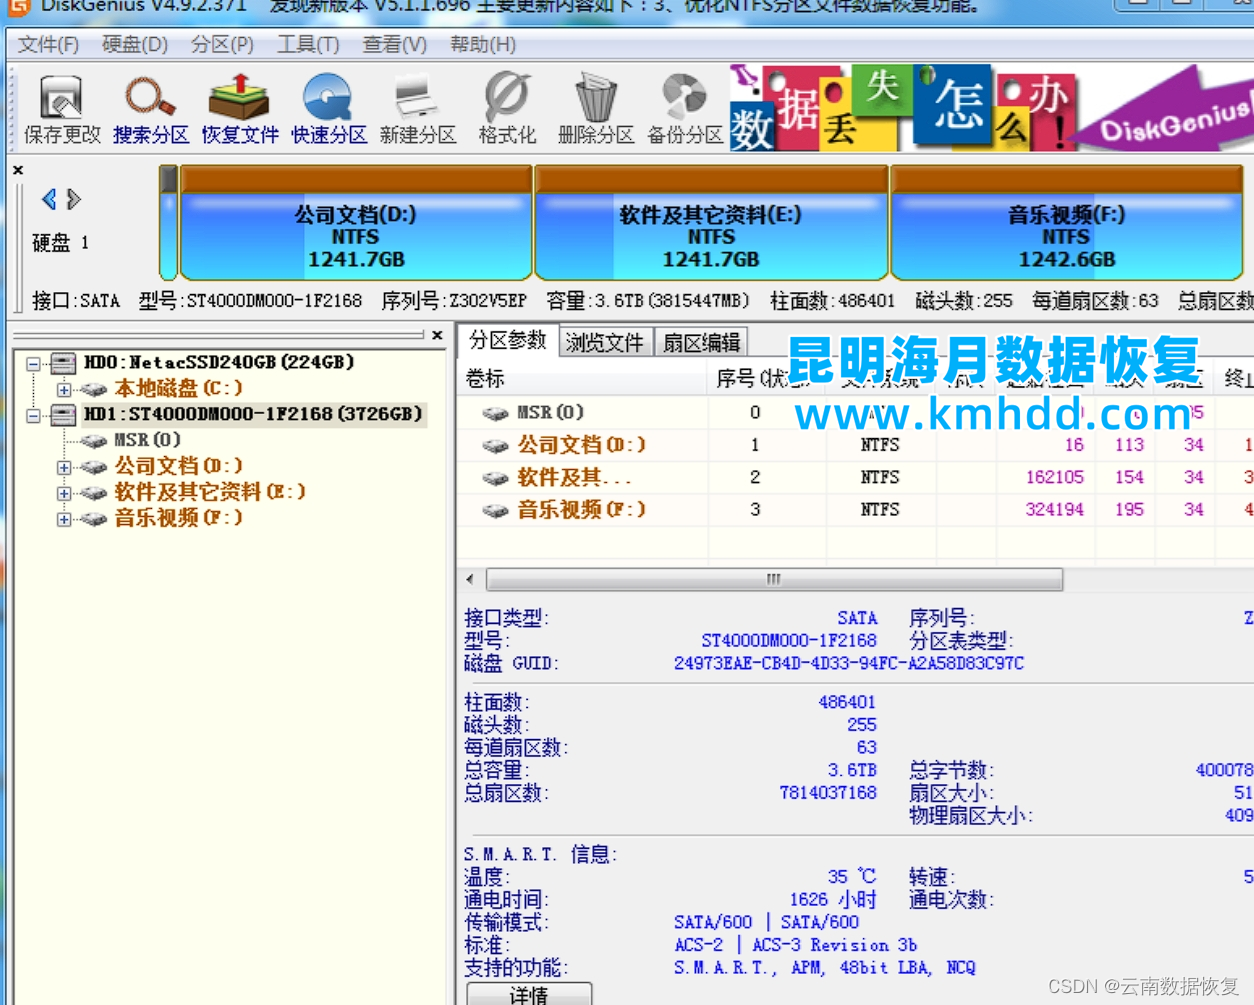Select the 格式化 format tool
Screen dimensions: 1254x1005
[x=506, y=110]
